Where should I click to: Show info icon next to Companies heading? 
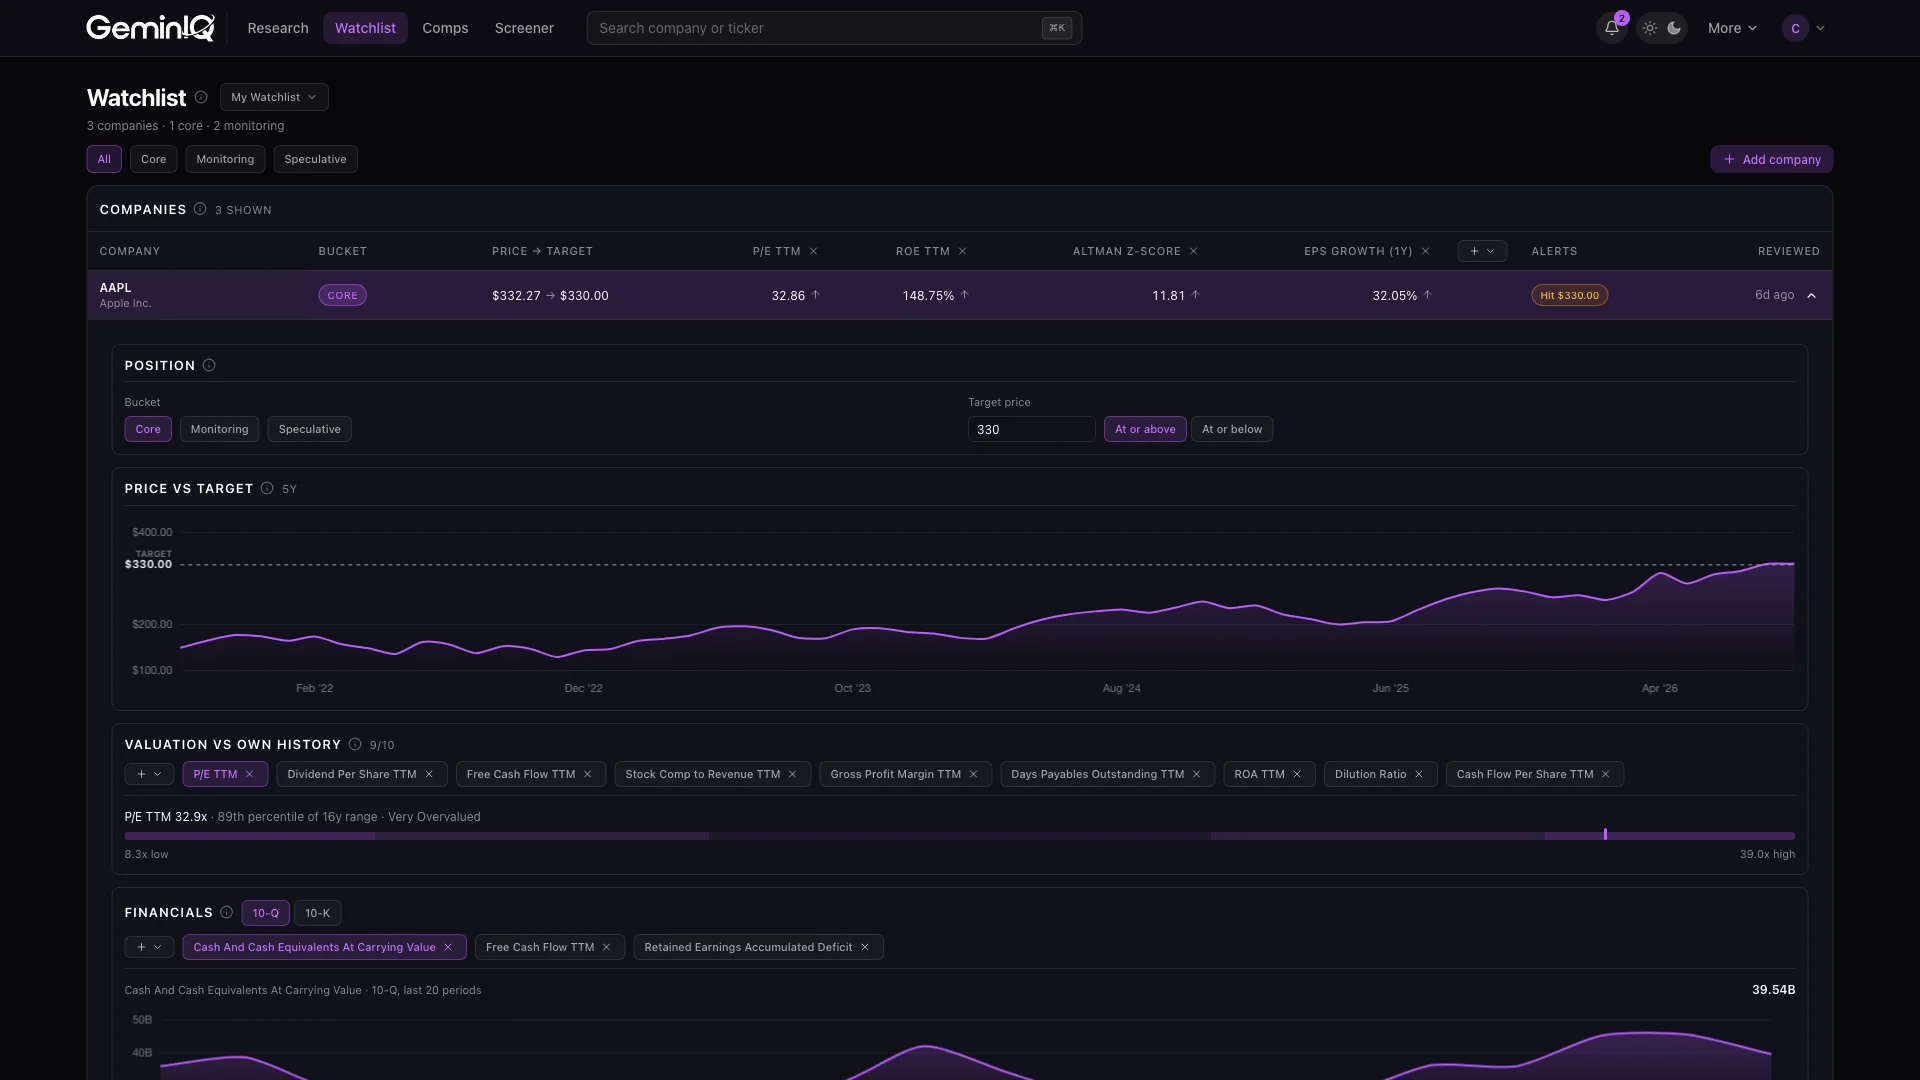pos(200,209)
